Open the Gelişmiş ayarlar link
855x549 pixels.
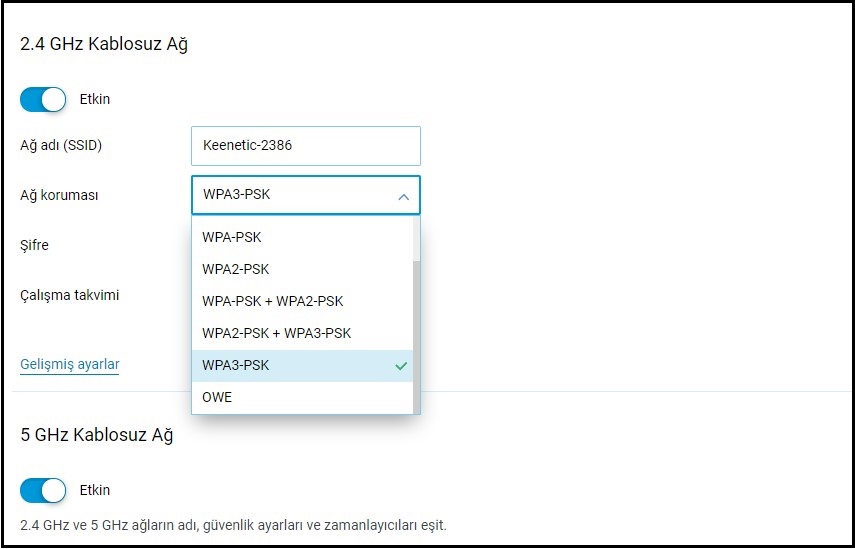click(69, 364)
